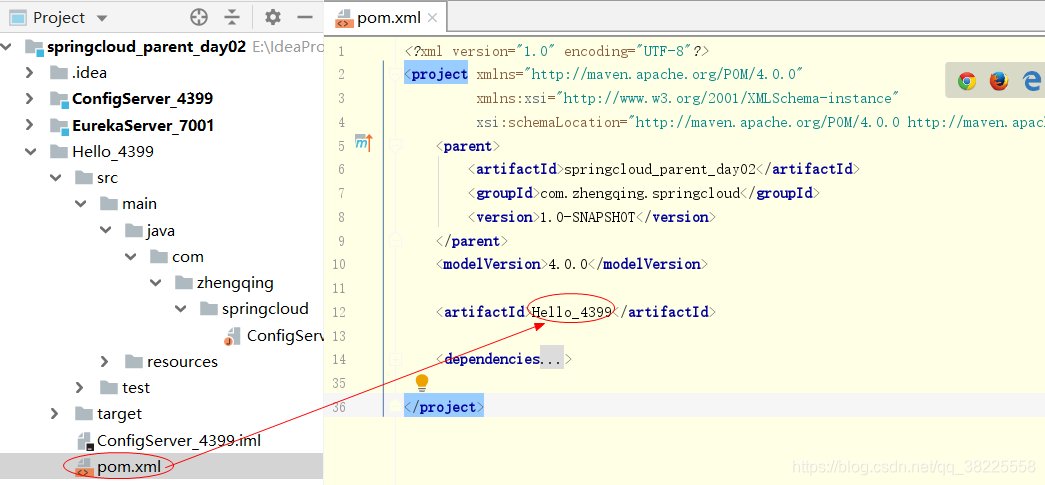The image size is (1045, 485).
Task: Collapse the main folder
Action: click(x=81, y=204)
